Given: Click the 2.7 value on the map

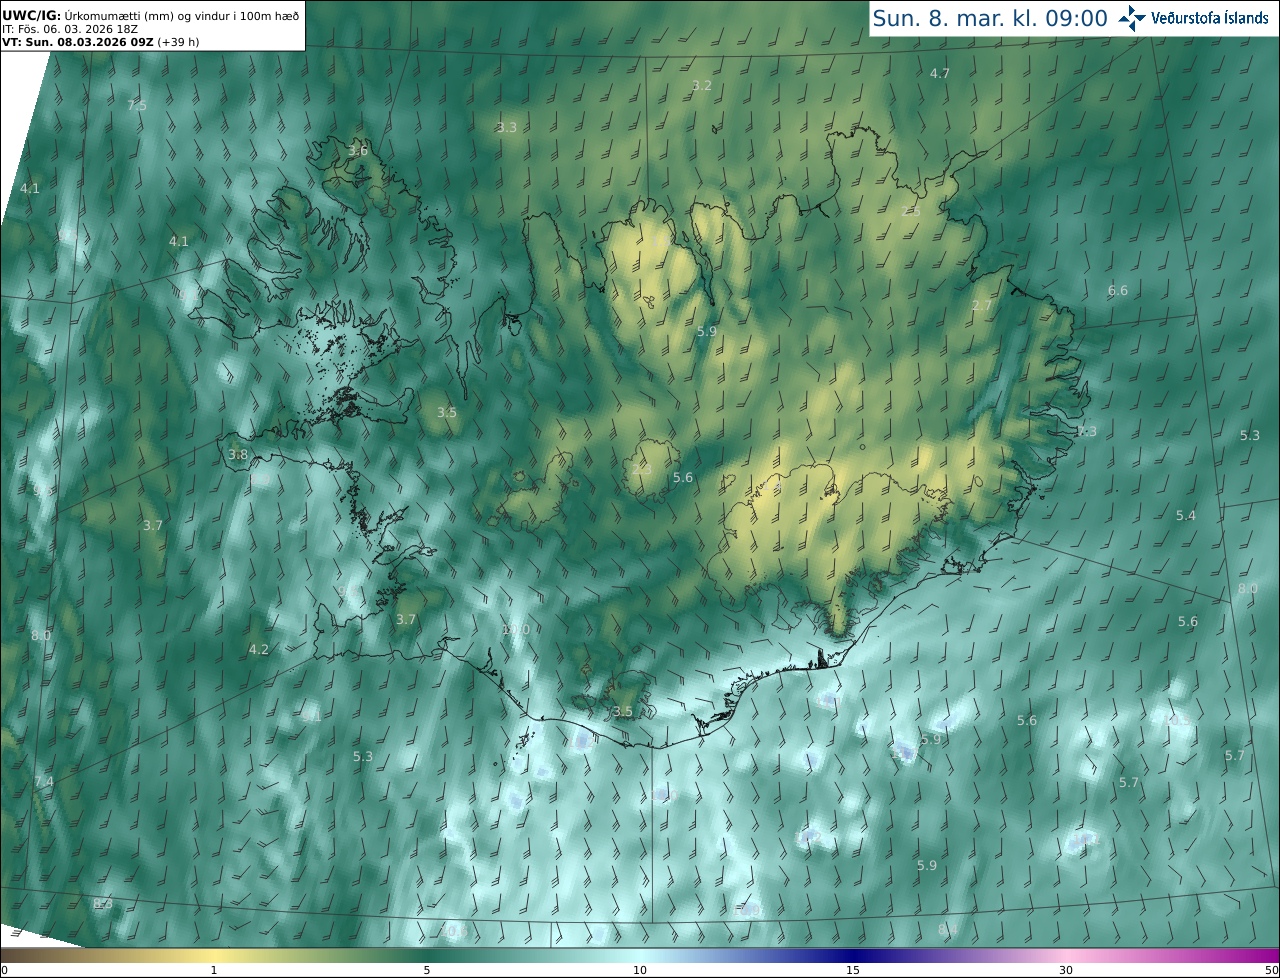Looking at the screenshot, I should 982,305.
